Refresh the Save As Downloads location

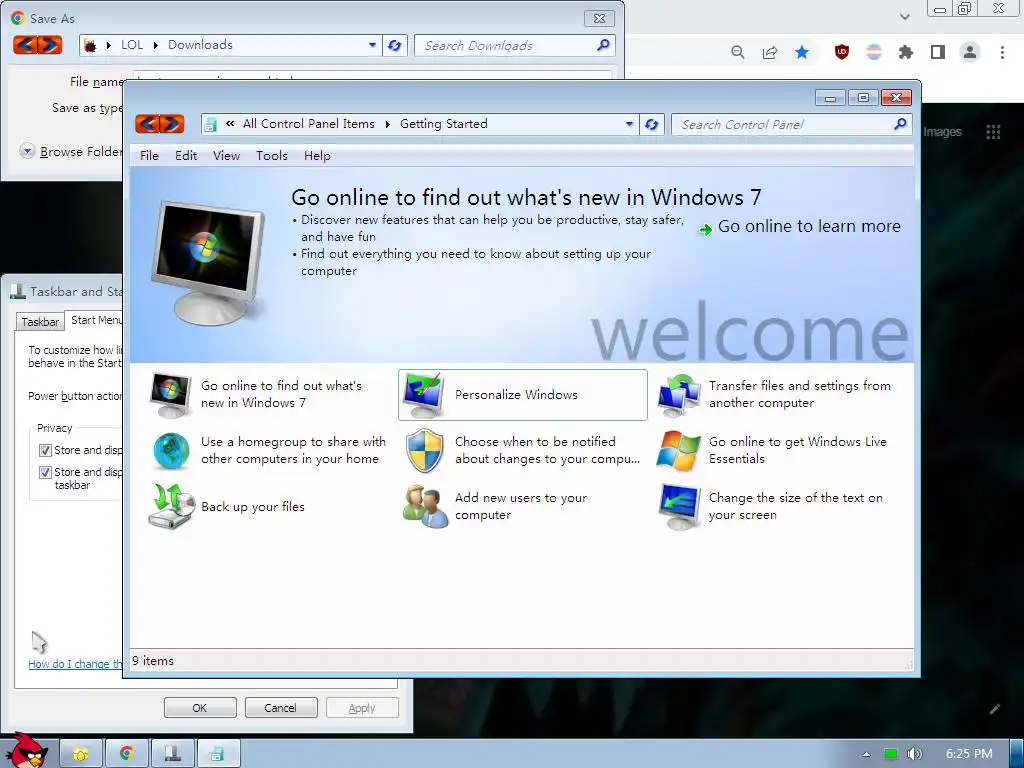394,45
